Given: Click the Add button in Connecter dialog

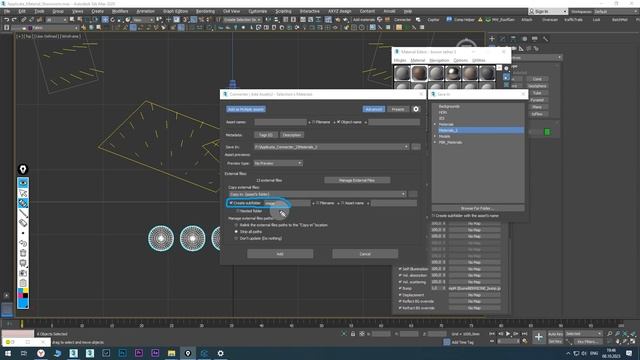Looking at the screenshot, I should [280, 254].
